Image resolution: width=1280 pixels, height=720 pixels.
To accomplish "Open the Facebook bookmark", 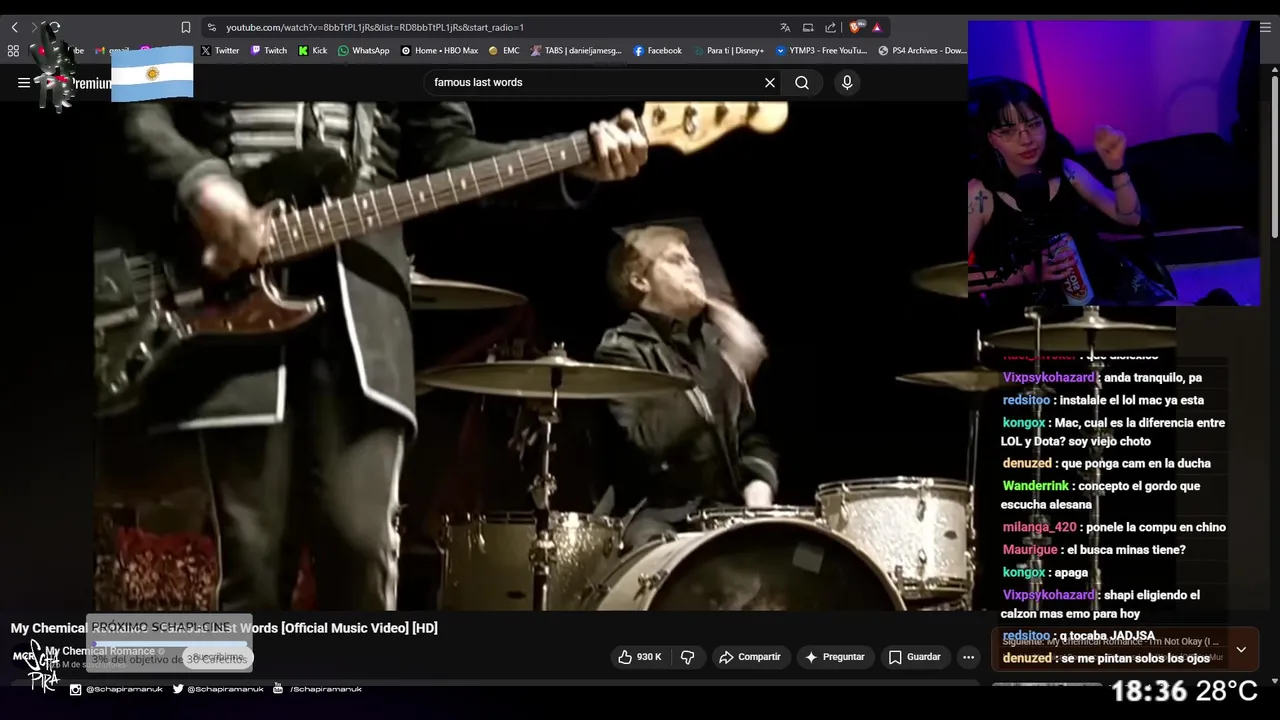I will point(658,50).
